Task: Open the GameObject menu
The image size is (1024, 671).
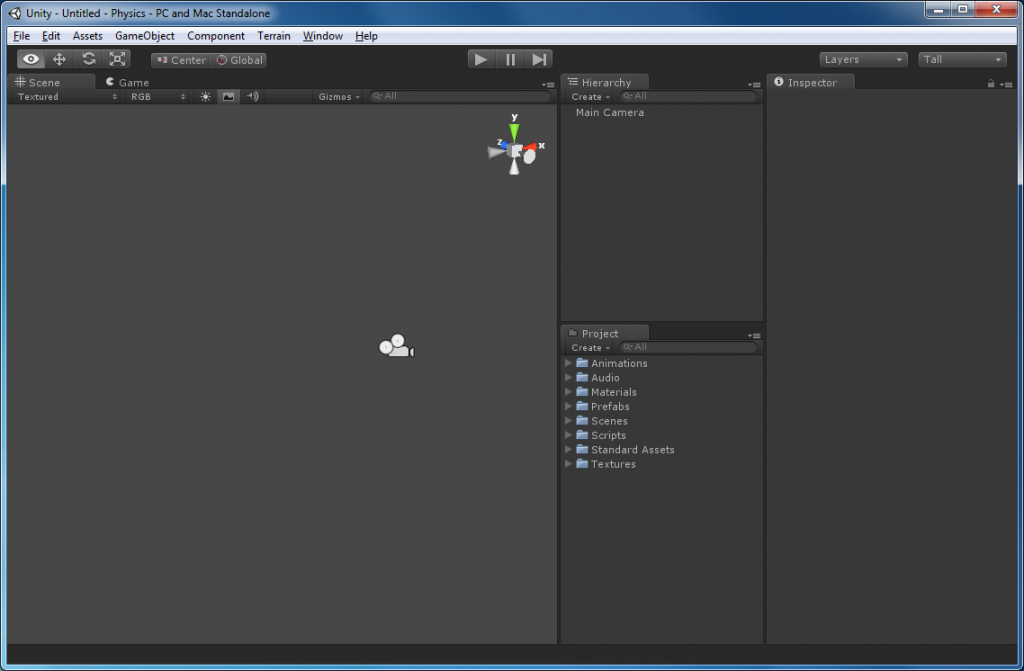Action: click(145, 36)
